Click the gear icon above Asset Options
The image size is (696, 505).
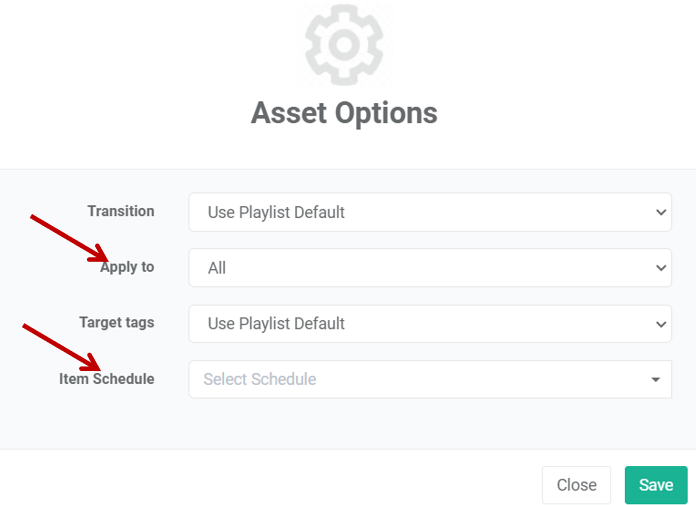click(344, 44)
